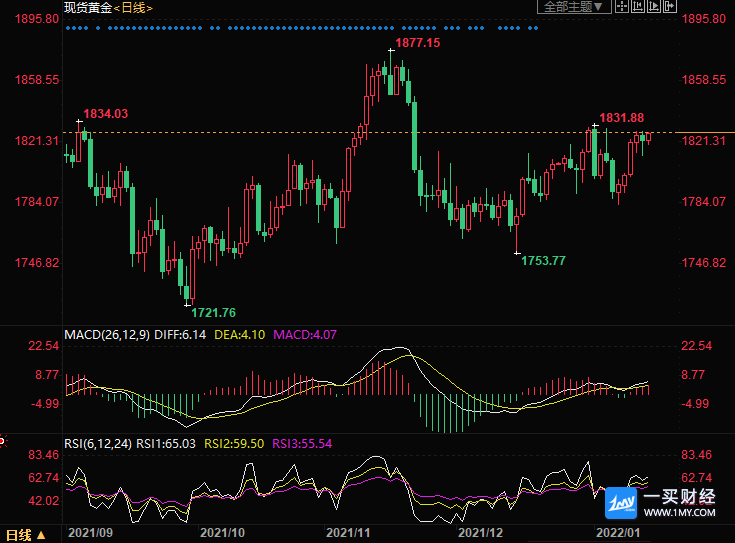Click the RSI3:55.54 value
This screenshot has width=735, height=543.
302,444
